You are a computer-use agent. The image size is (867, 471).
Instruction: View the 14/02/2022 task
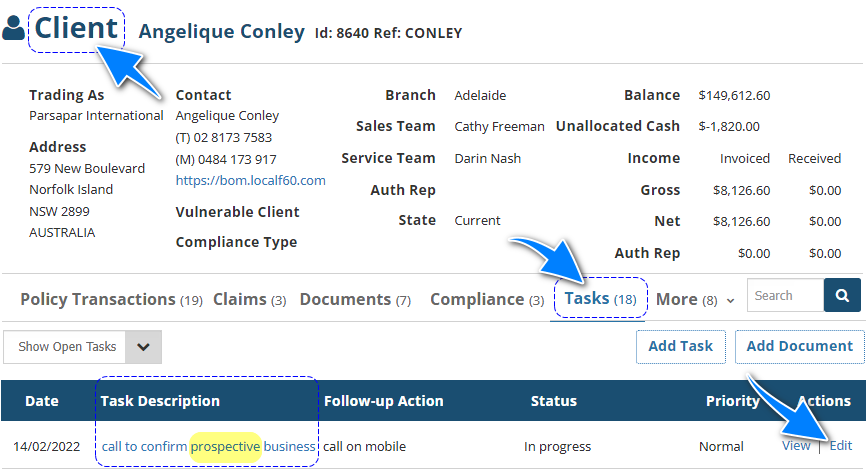click(x=796, y=446)
